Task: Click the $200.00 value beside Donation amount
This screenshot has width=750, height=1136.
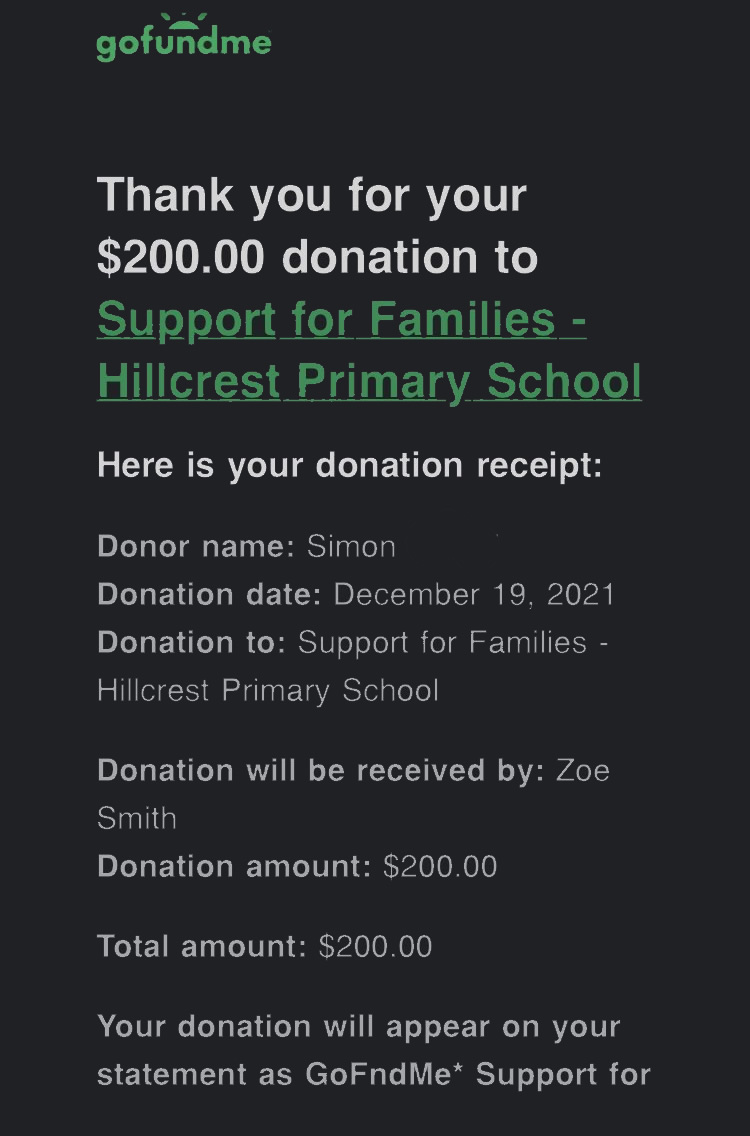Action: (x=440, y=866)
